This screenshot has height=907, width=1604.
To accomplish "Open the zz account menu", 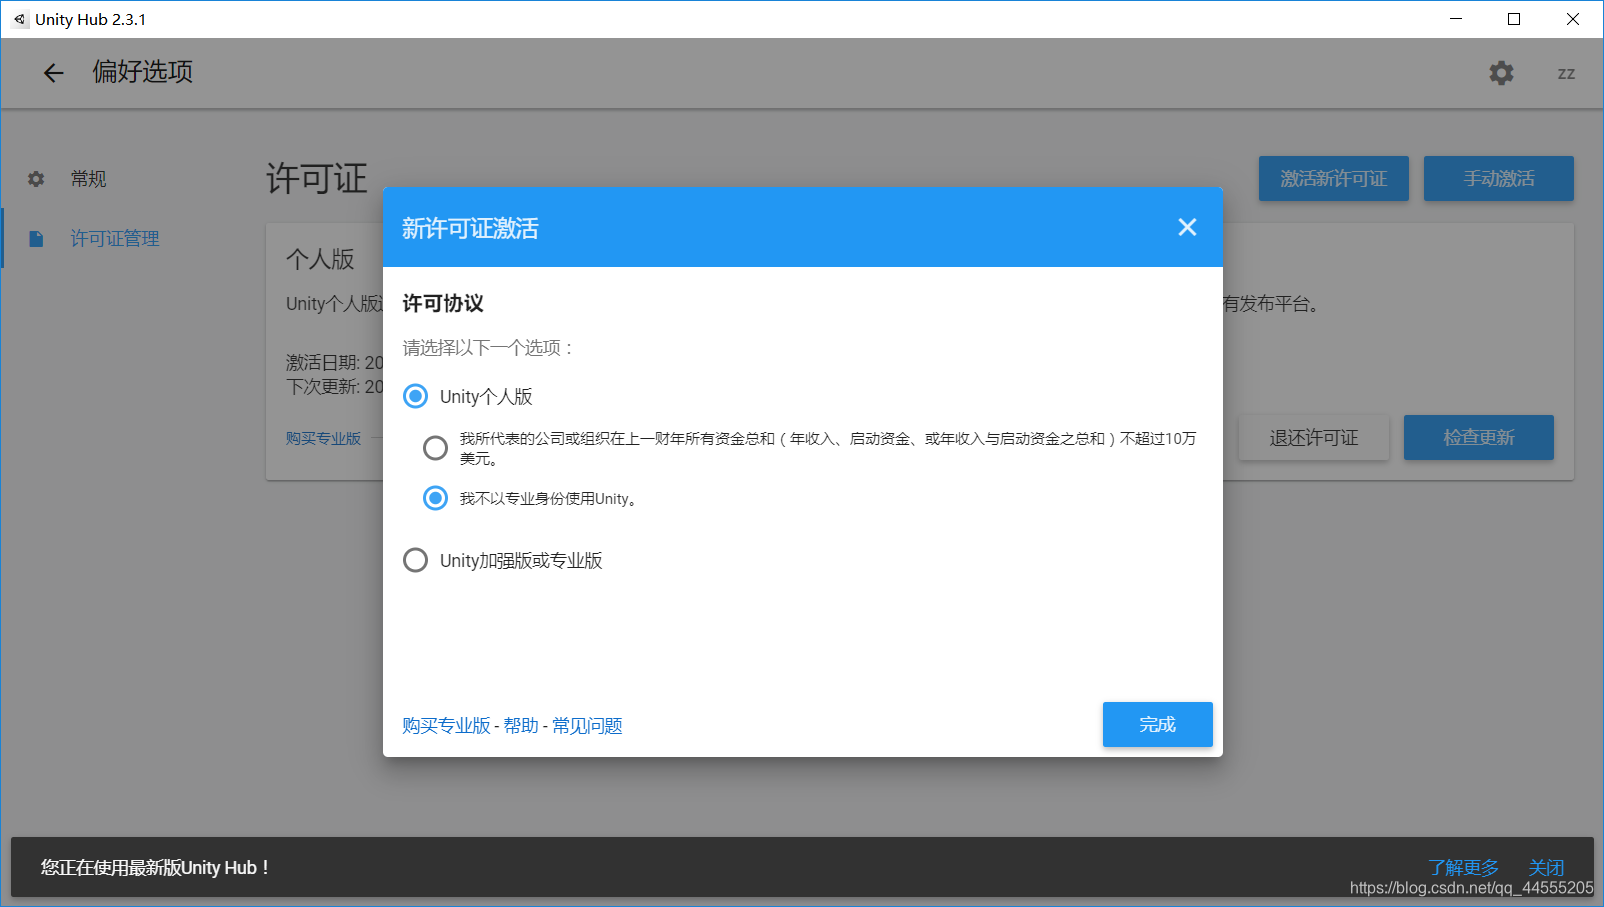I will (1566, 74).
